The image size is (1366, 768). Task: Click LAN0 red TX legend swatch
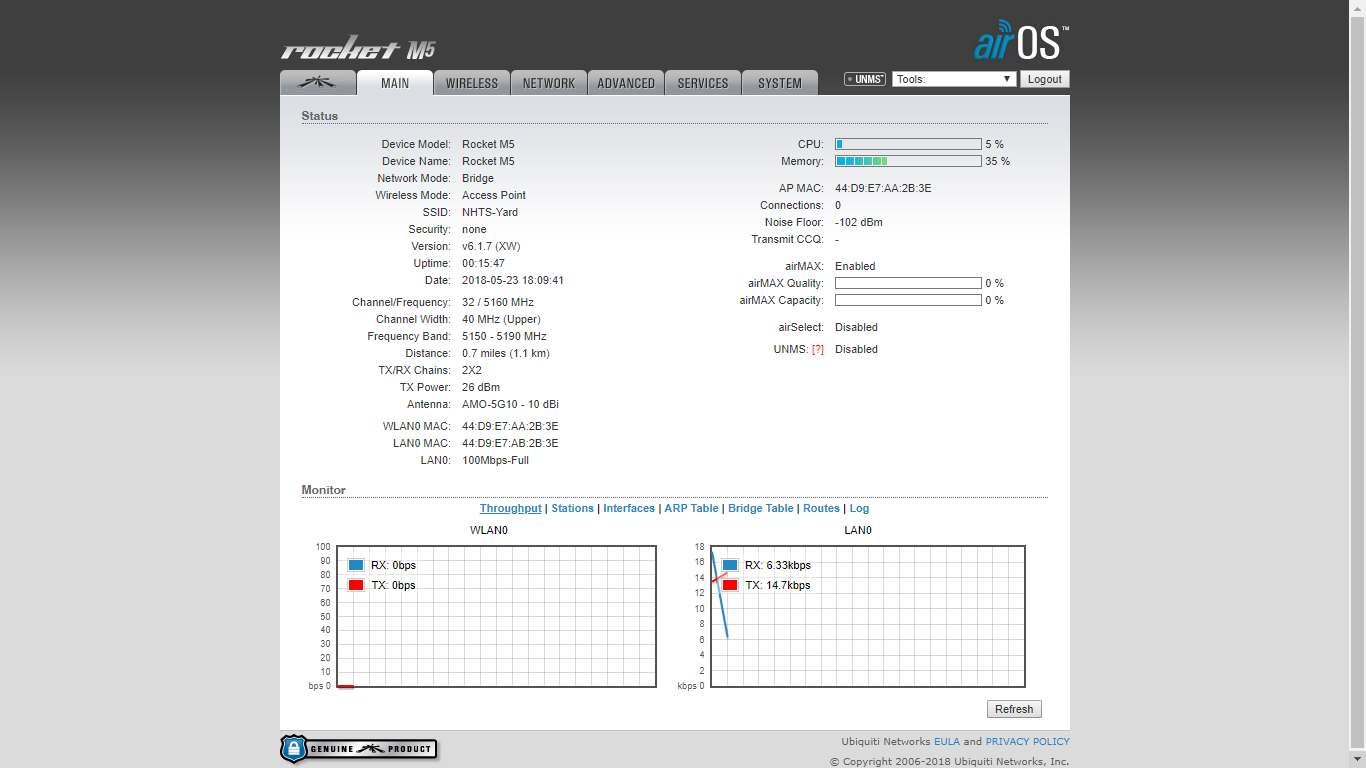tap(730, 585)
